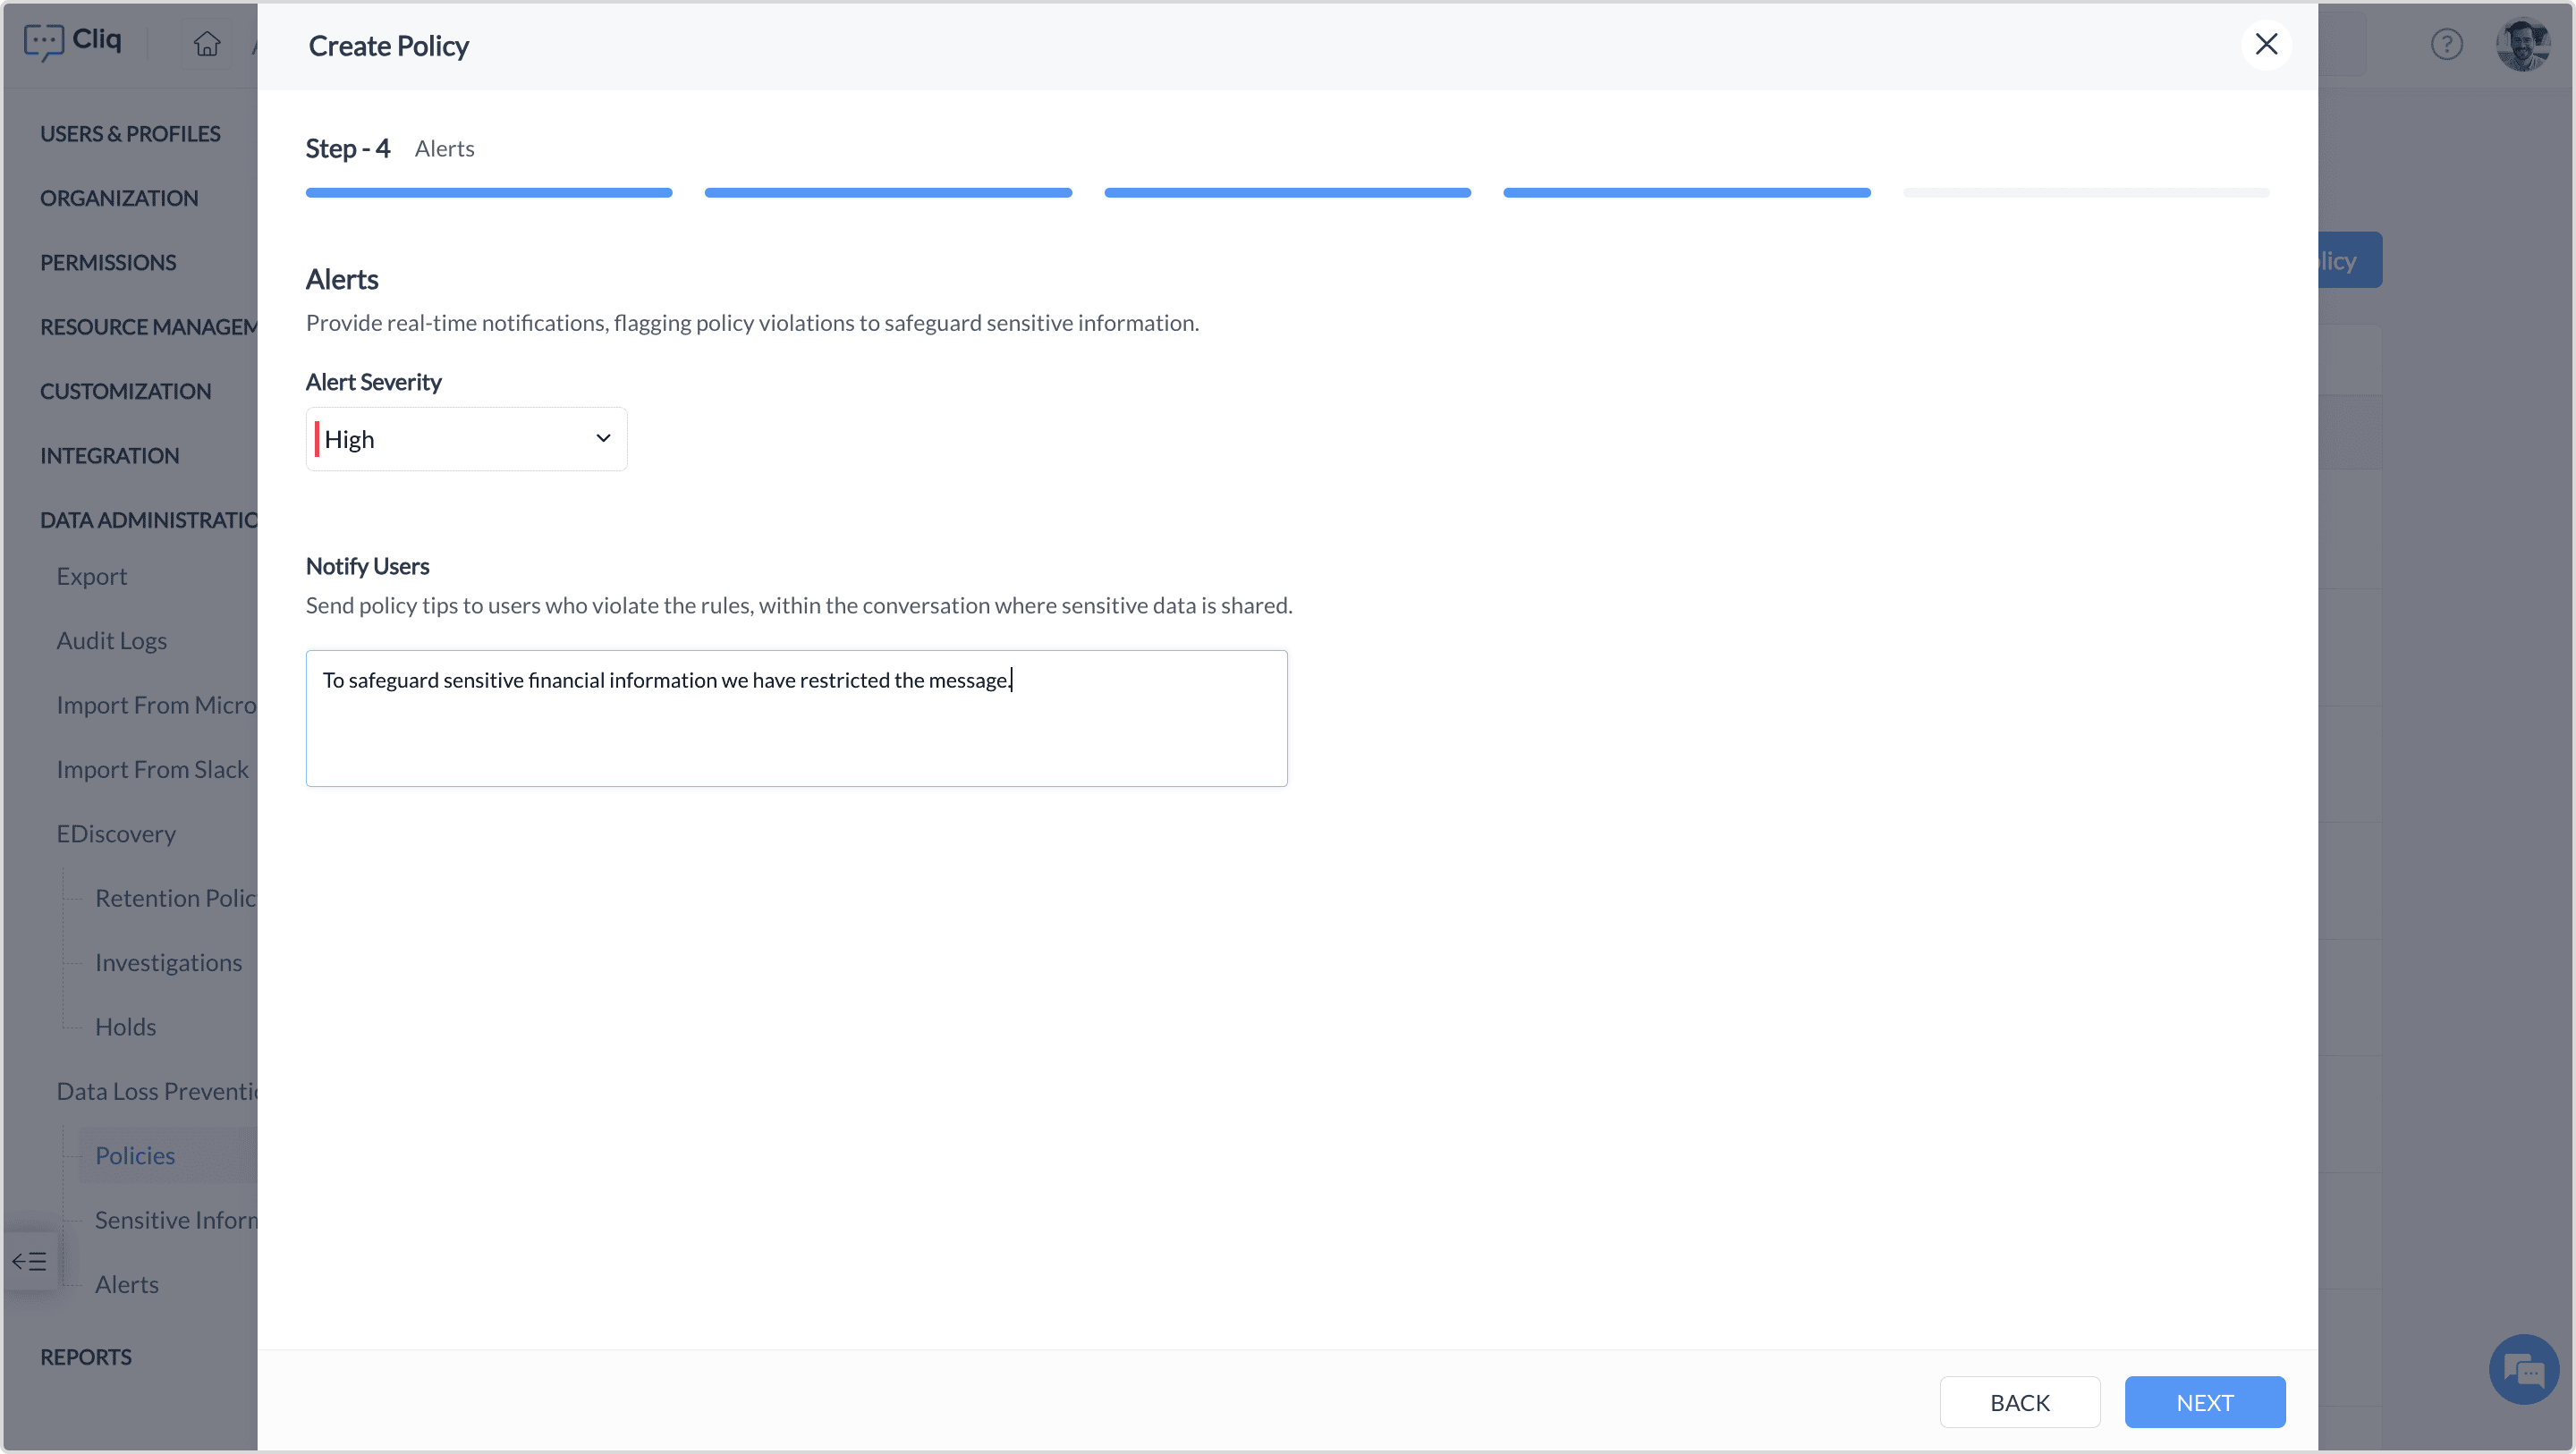Click the chevron arrow beside High
This screenshot has width=2576, height=1454.
tap(603, 438)
